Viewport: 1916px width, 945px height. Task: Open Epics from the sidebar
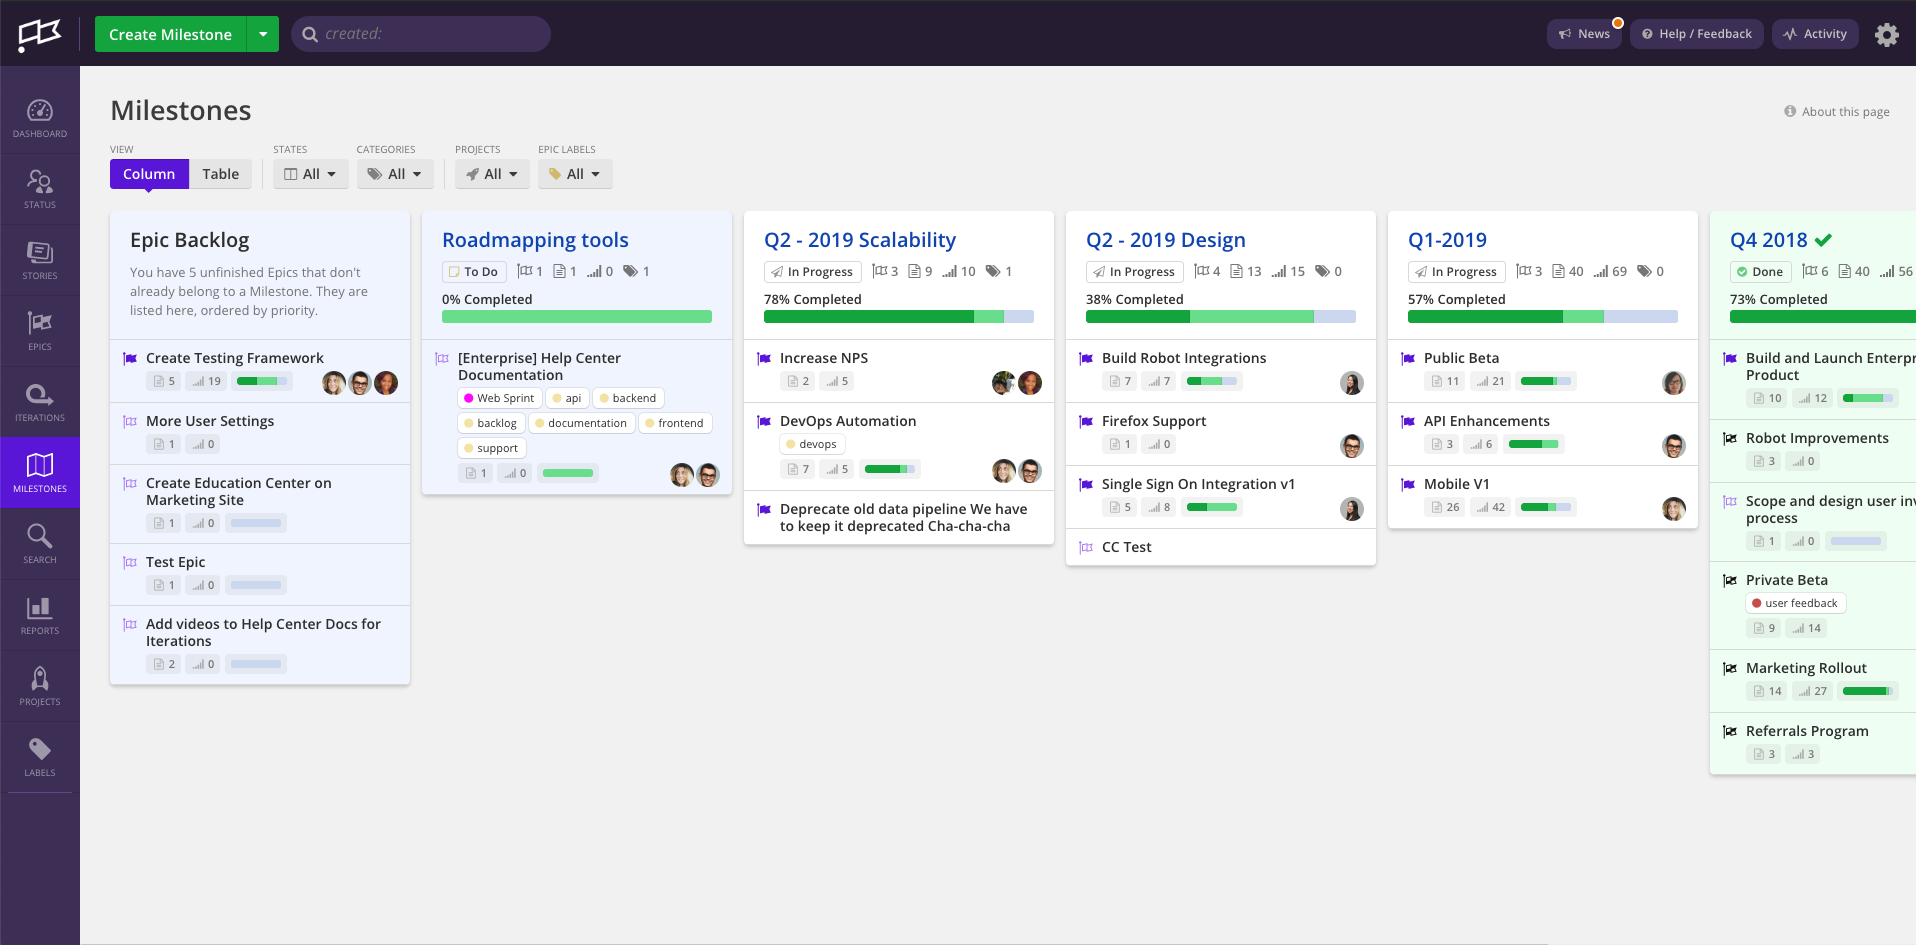[40, 331]
